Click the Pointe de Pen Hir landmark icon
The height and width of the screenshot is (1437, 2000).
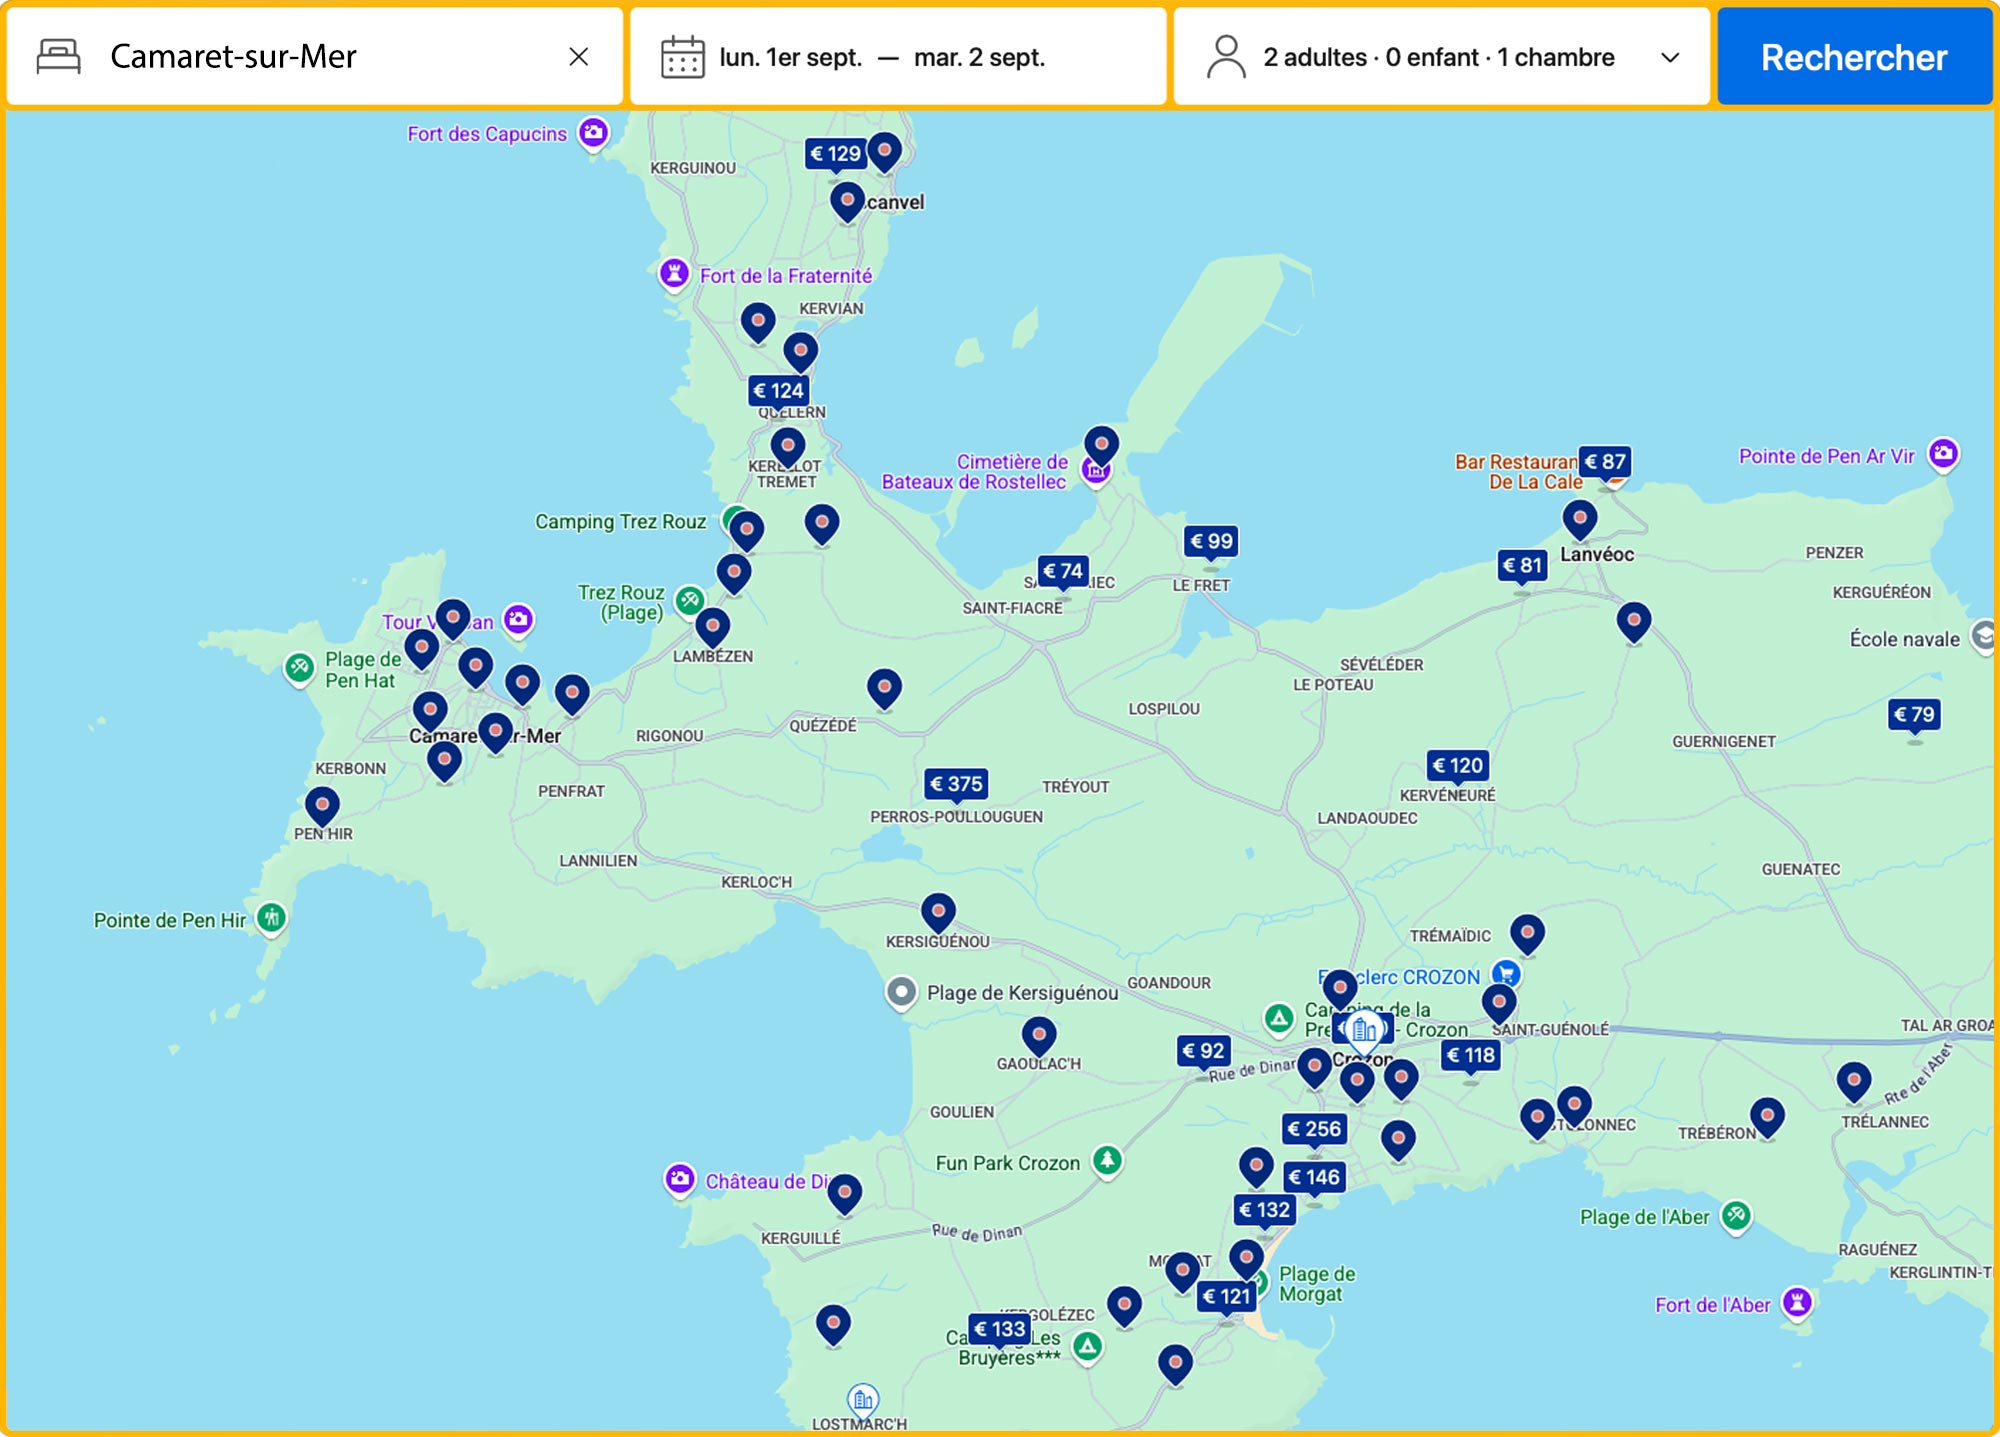[271, 917]
